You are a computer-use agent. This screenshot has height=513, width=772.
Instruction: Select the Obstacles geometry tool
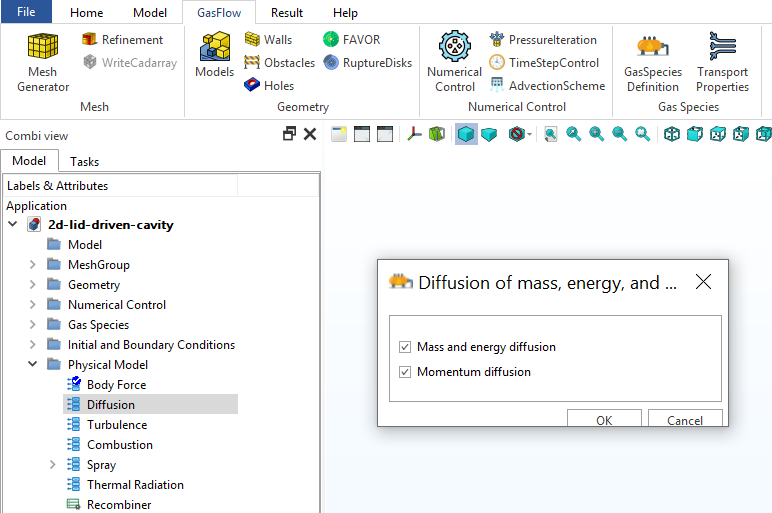[279, 63]
